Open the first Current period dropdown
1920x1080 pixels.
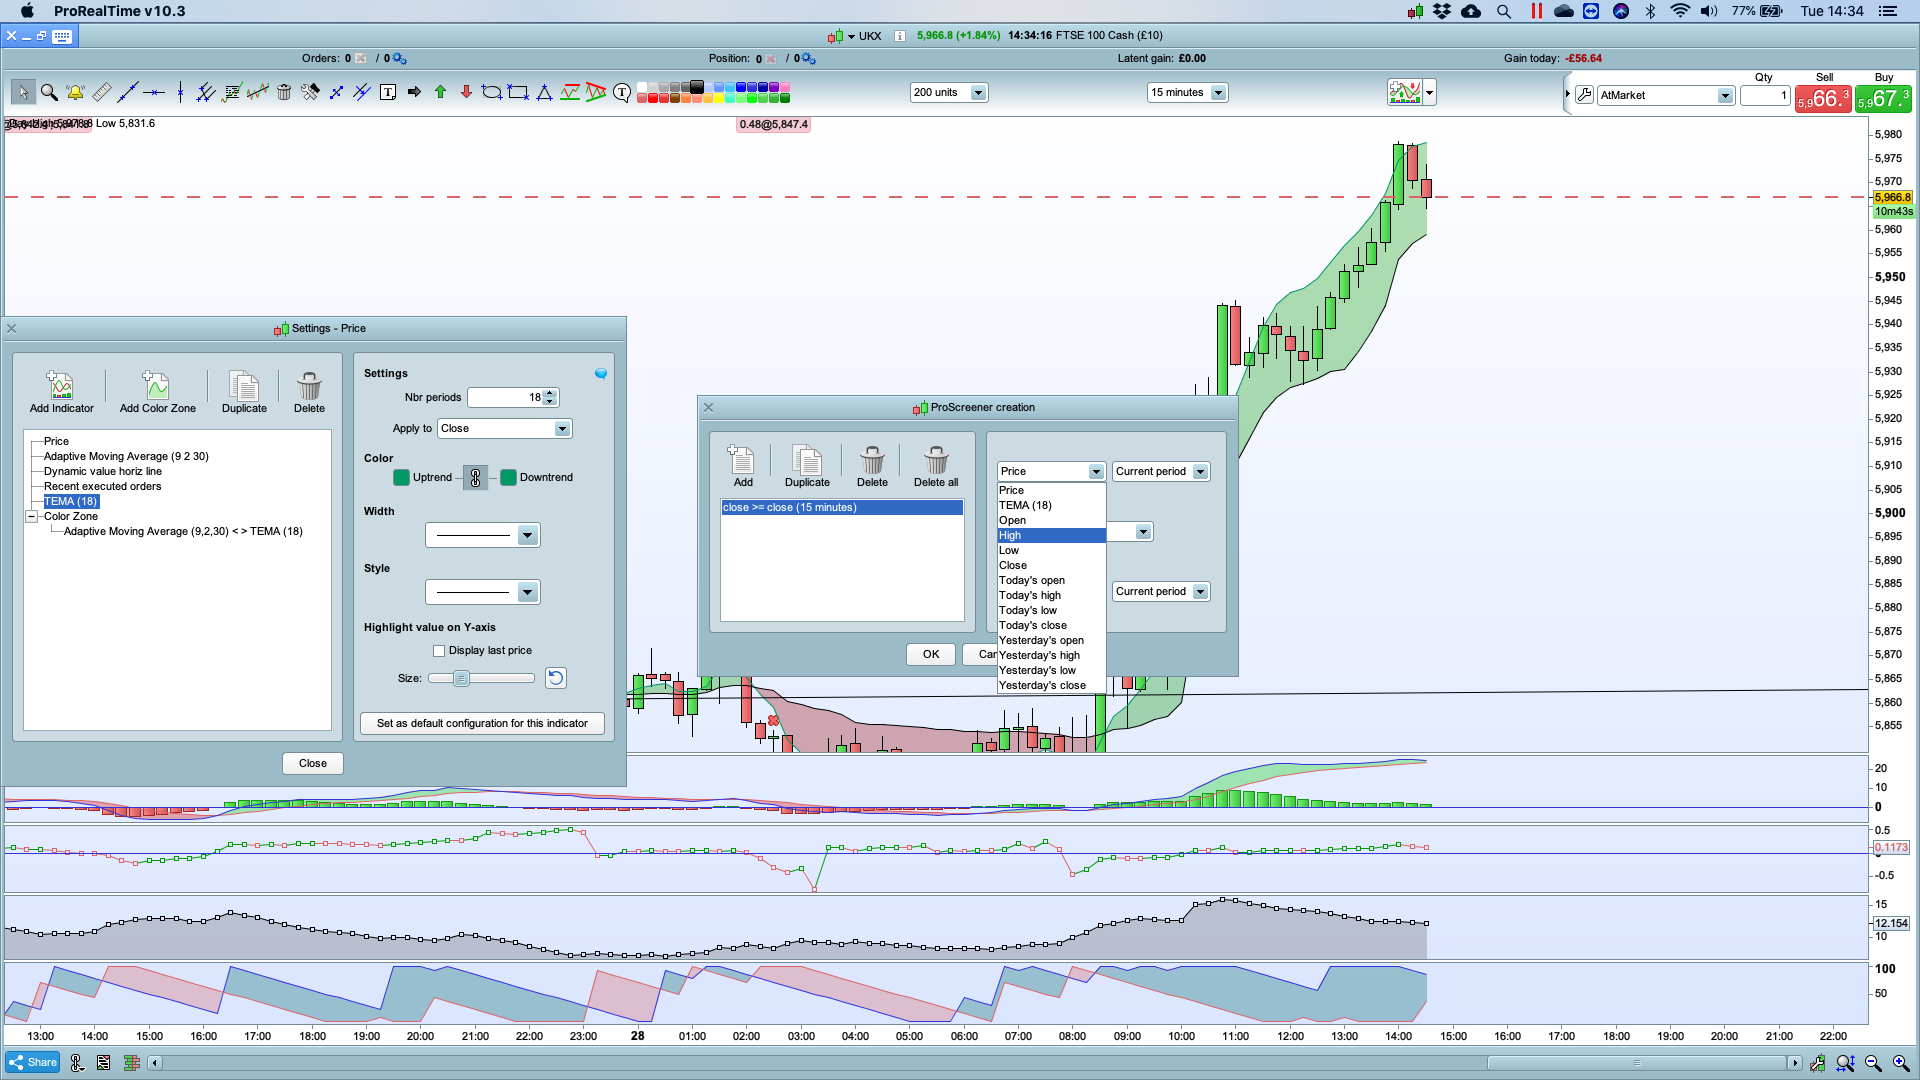coord(1200,472)
